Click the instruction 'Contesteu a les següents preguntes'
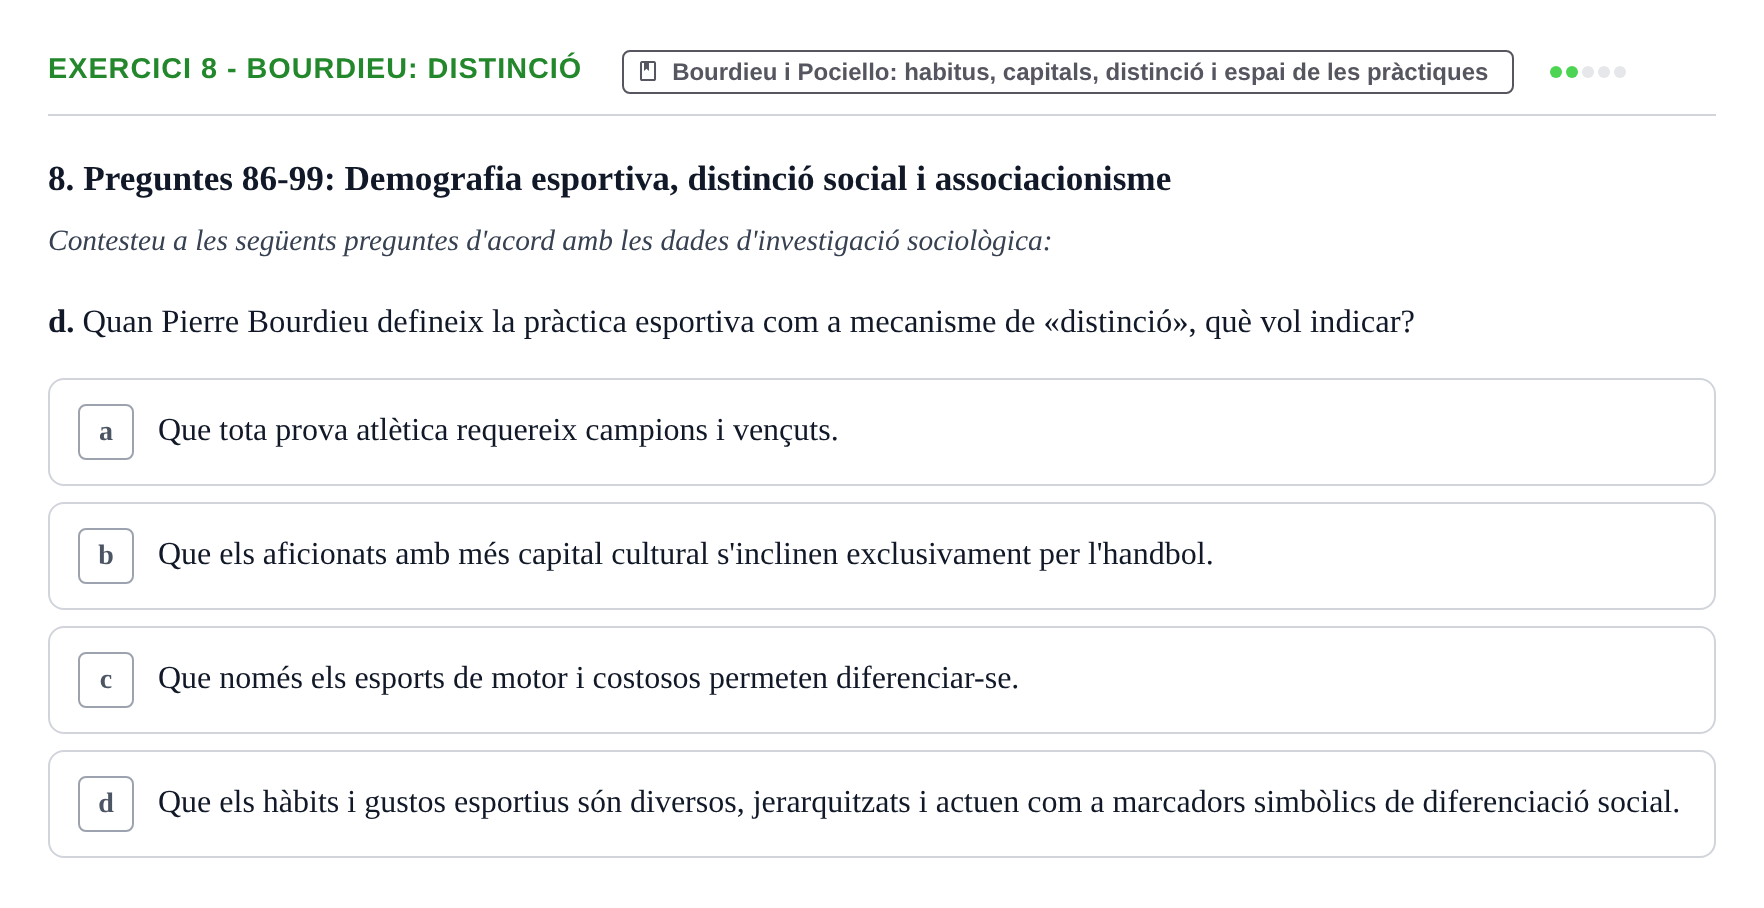This screenshot has height=908, width=1764. click(x=549, y=241)
